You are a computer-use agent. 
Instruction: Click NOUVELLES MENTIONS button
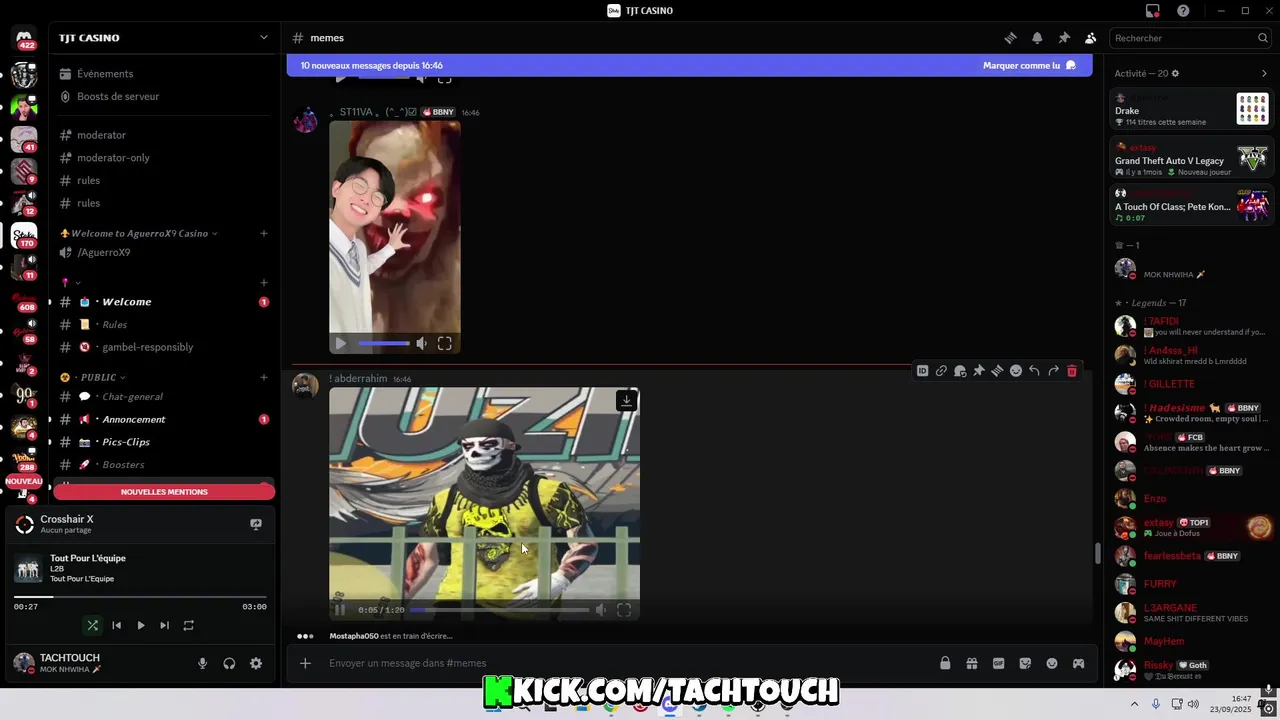[164, 492]
